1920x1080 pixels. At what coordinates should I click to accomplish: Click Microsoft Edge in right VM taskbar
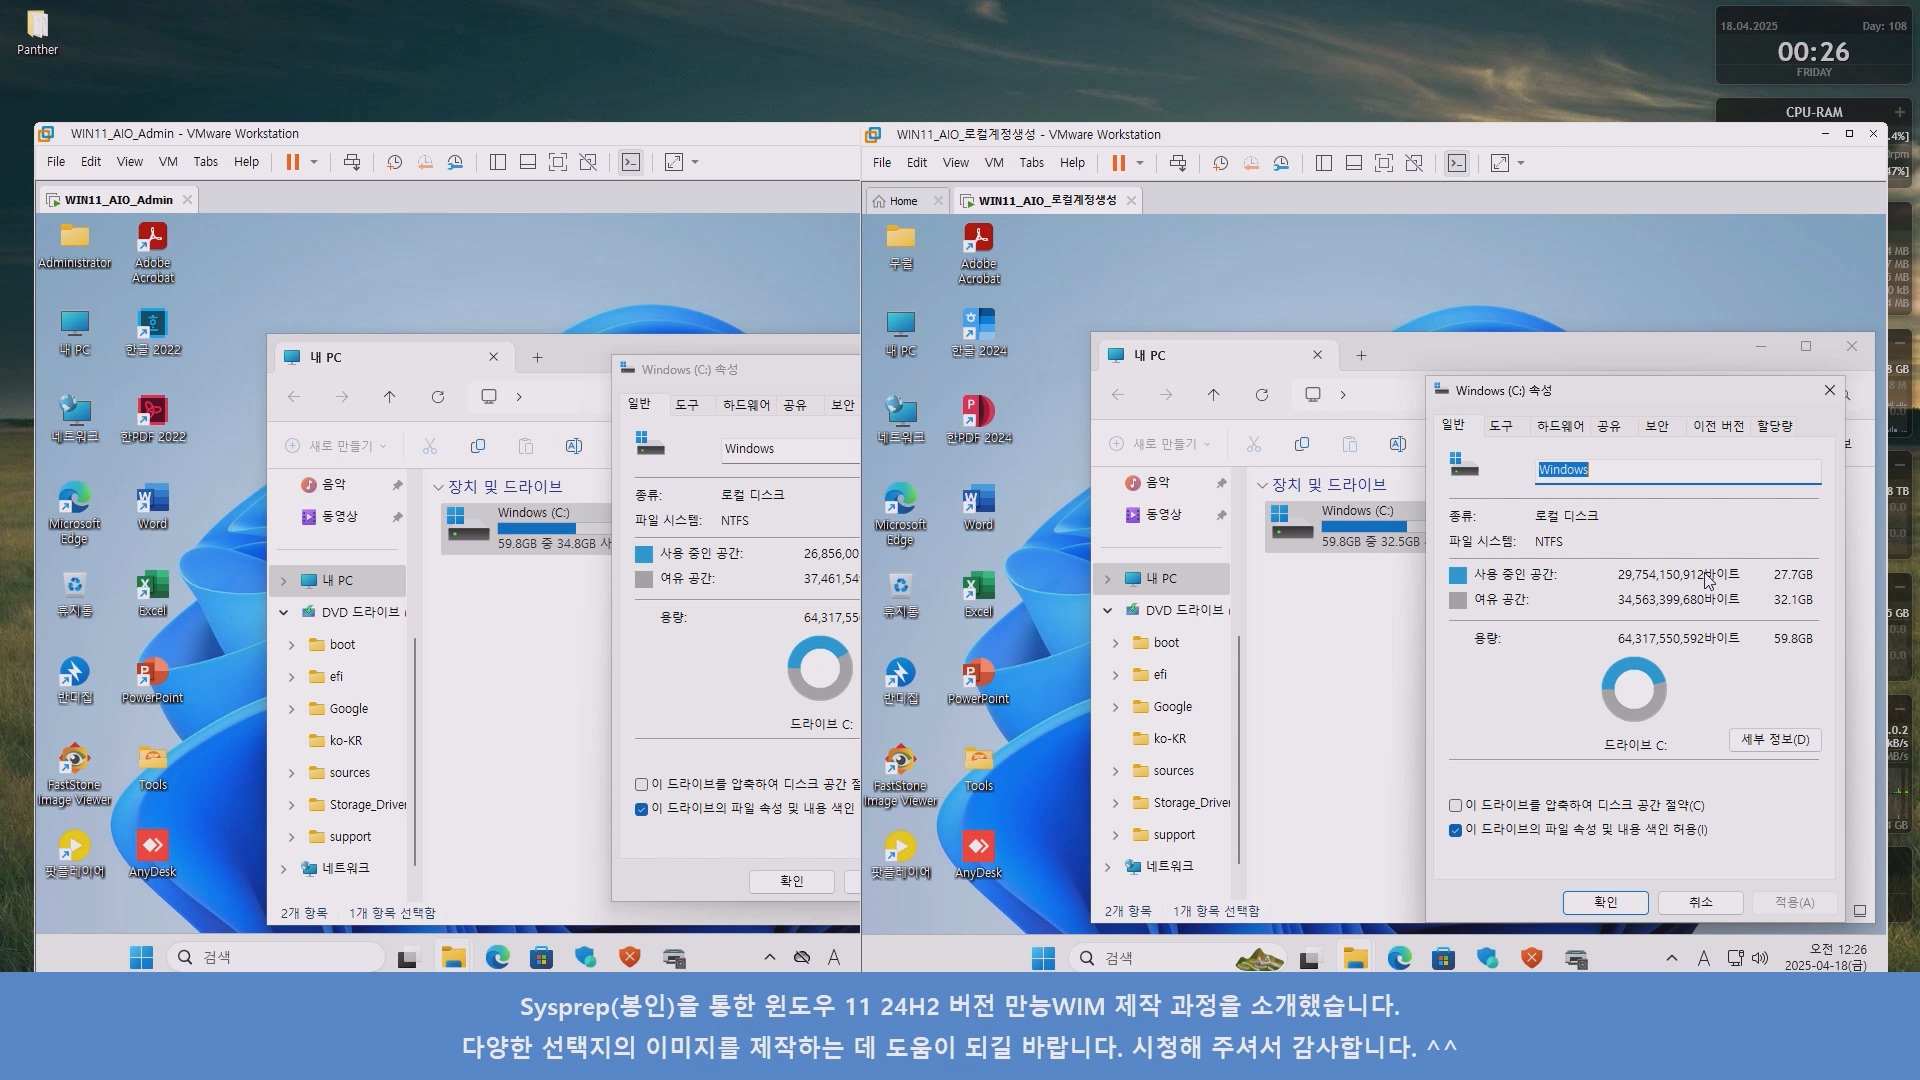click(x=1399, y=958)
